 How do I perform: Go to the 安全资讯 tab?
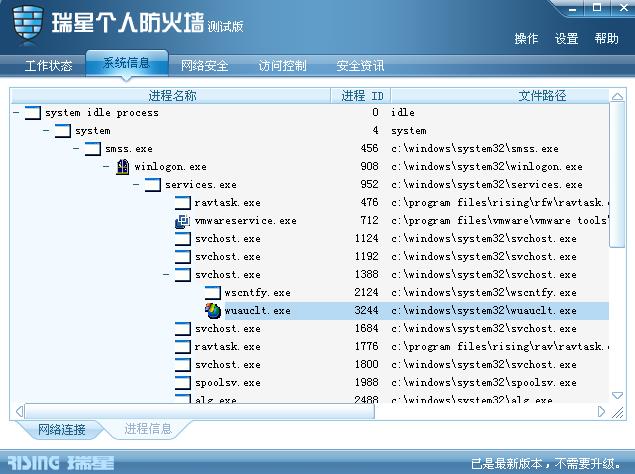click(360, 66)
